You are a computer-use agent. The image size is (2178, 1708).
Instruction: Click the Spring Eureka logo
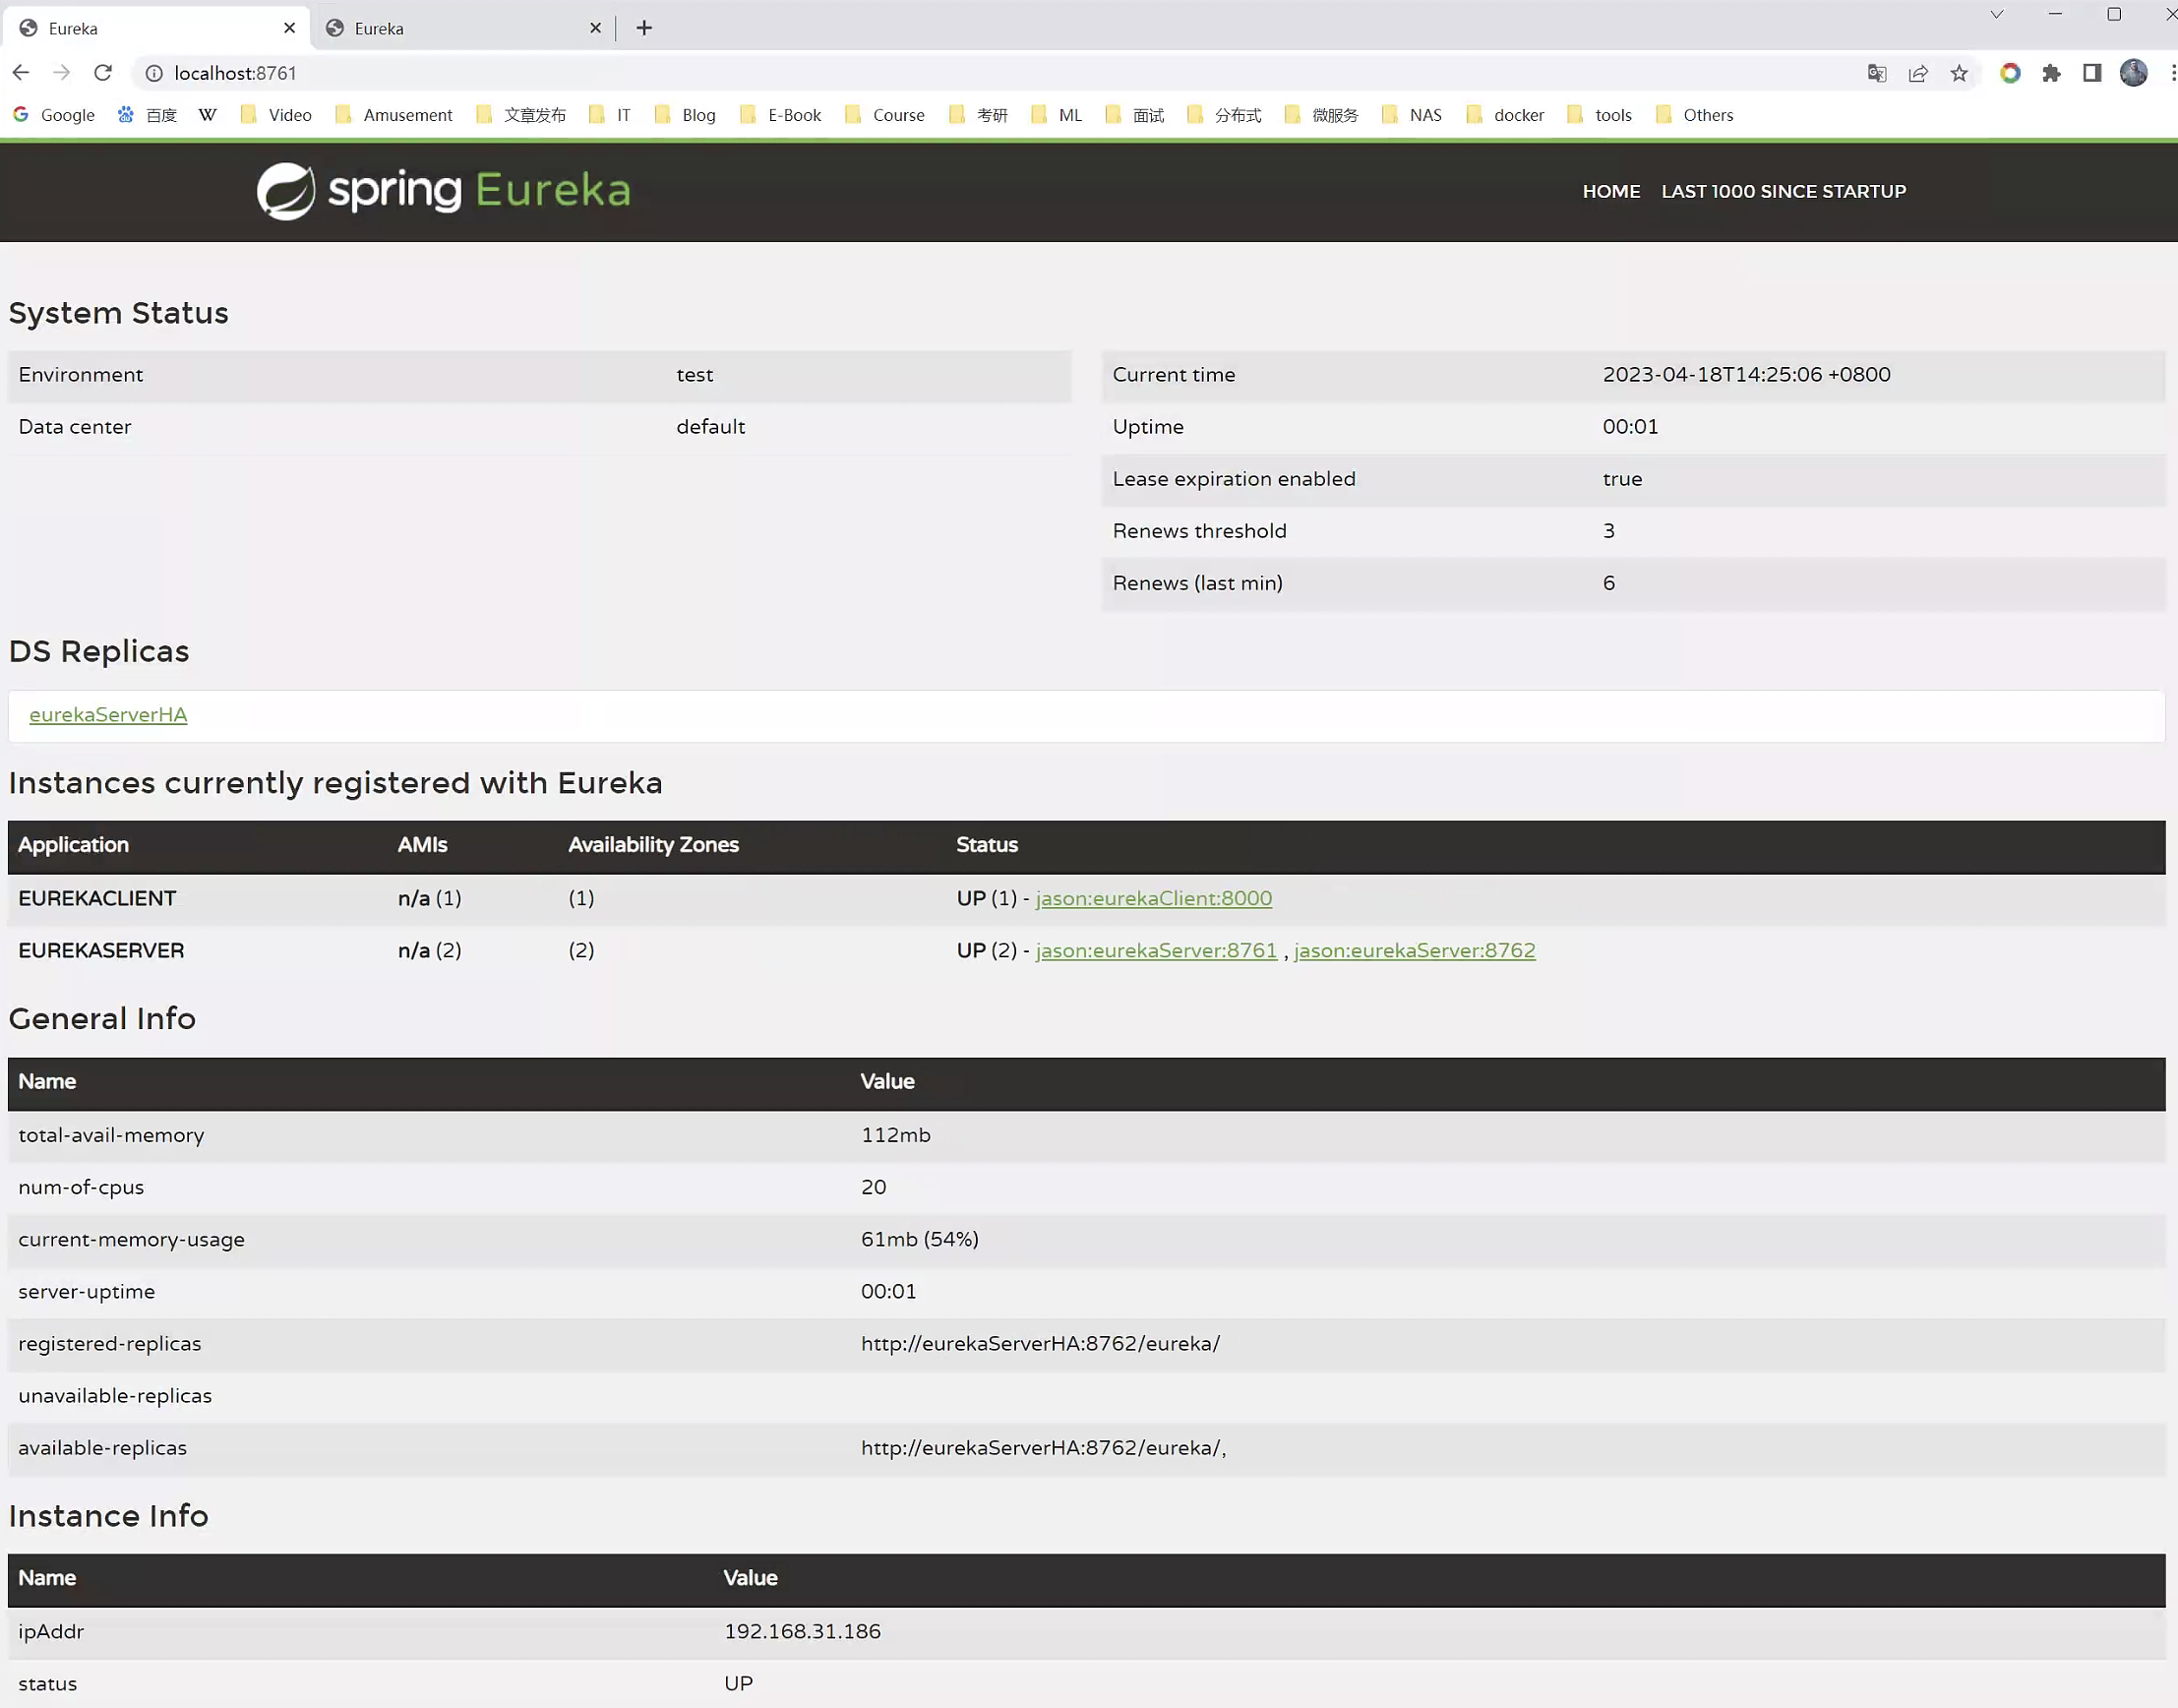[x=443, y=190]
